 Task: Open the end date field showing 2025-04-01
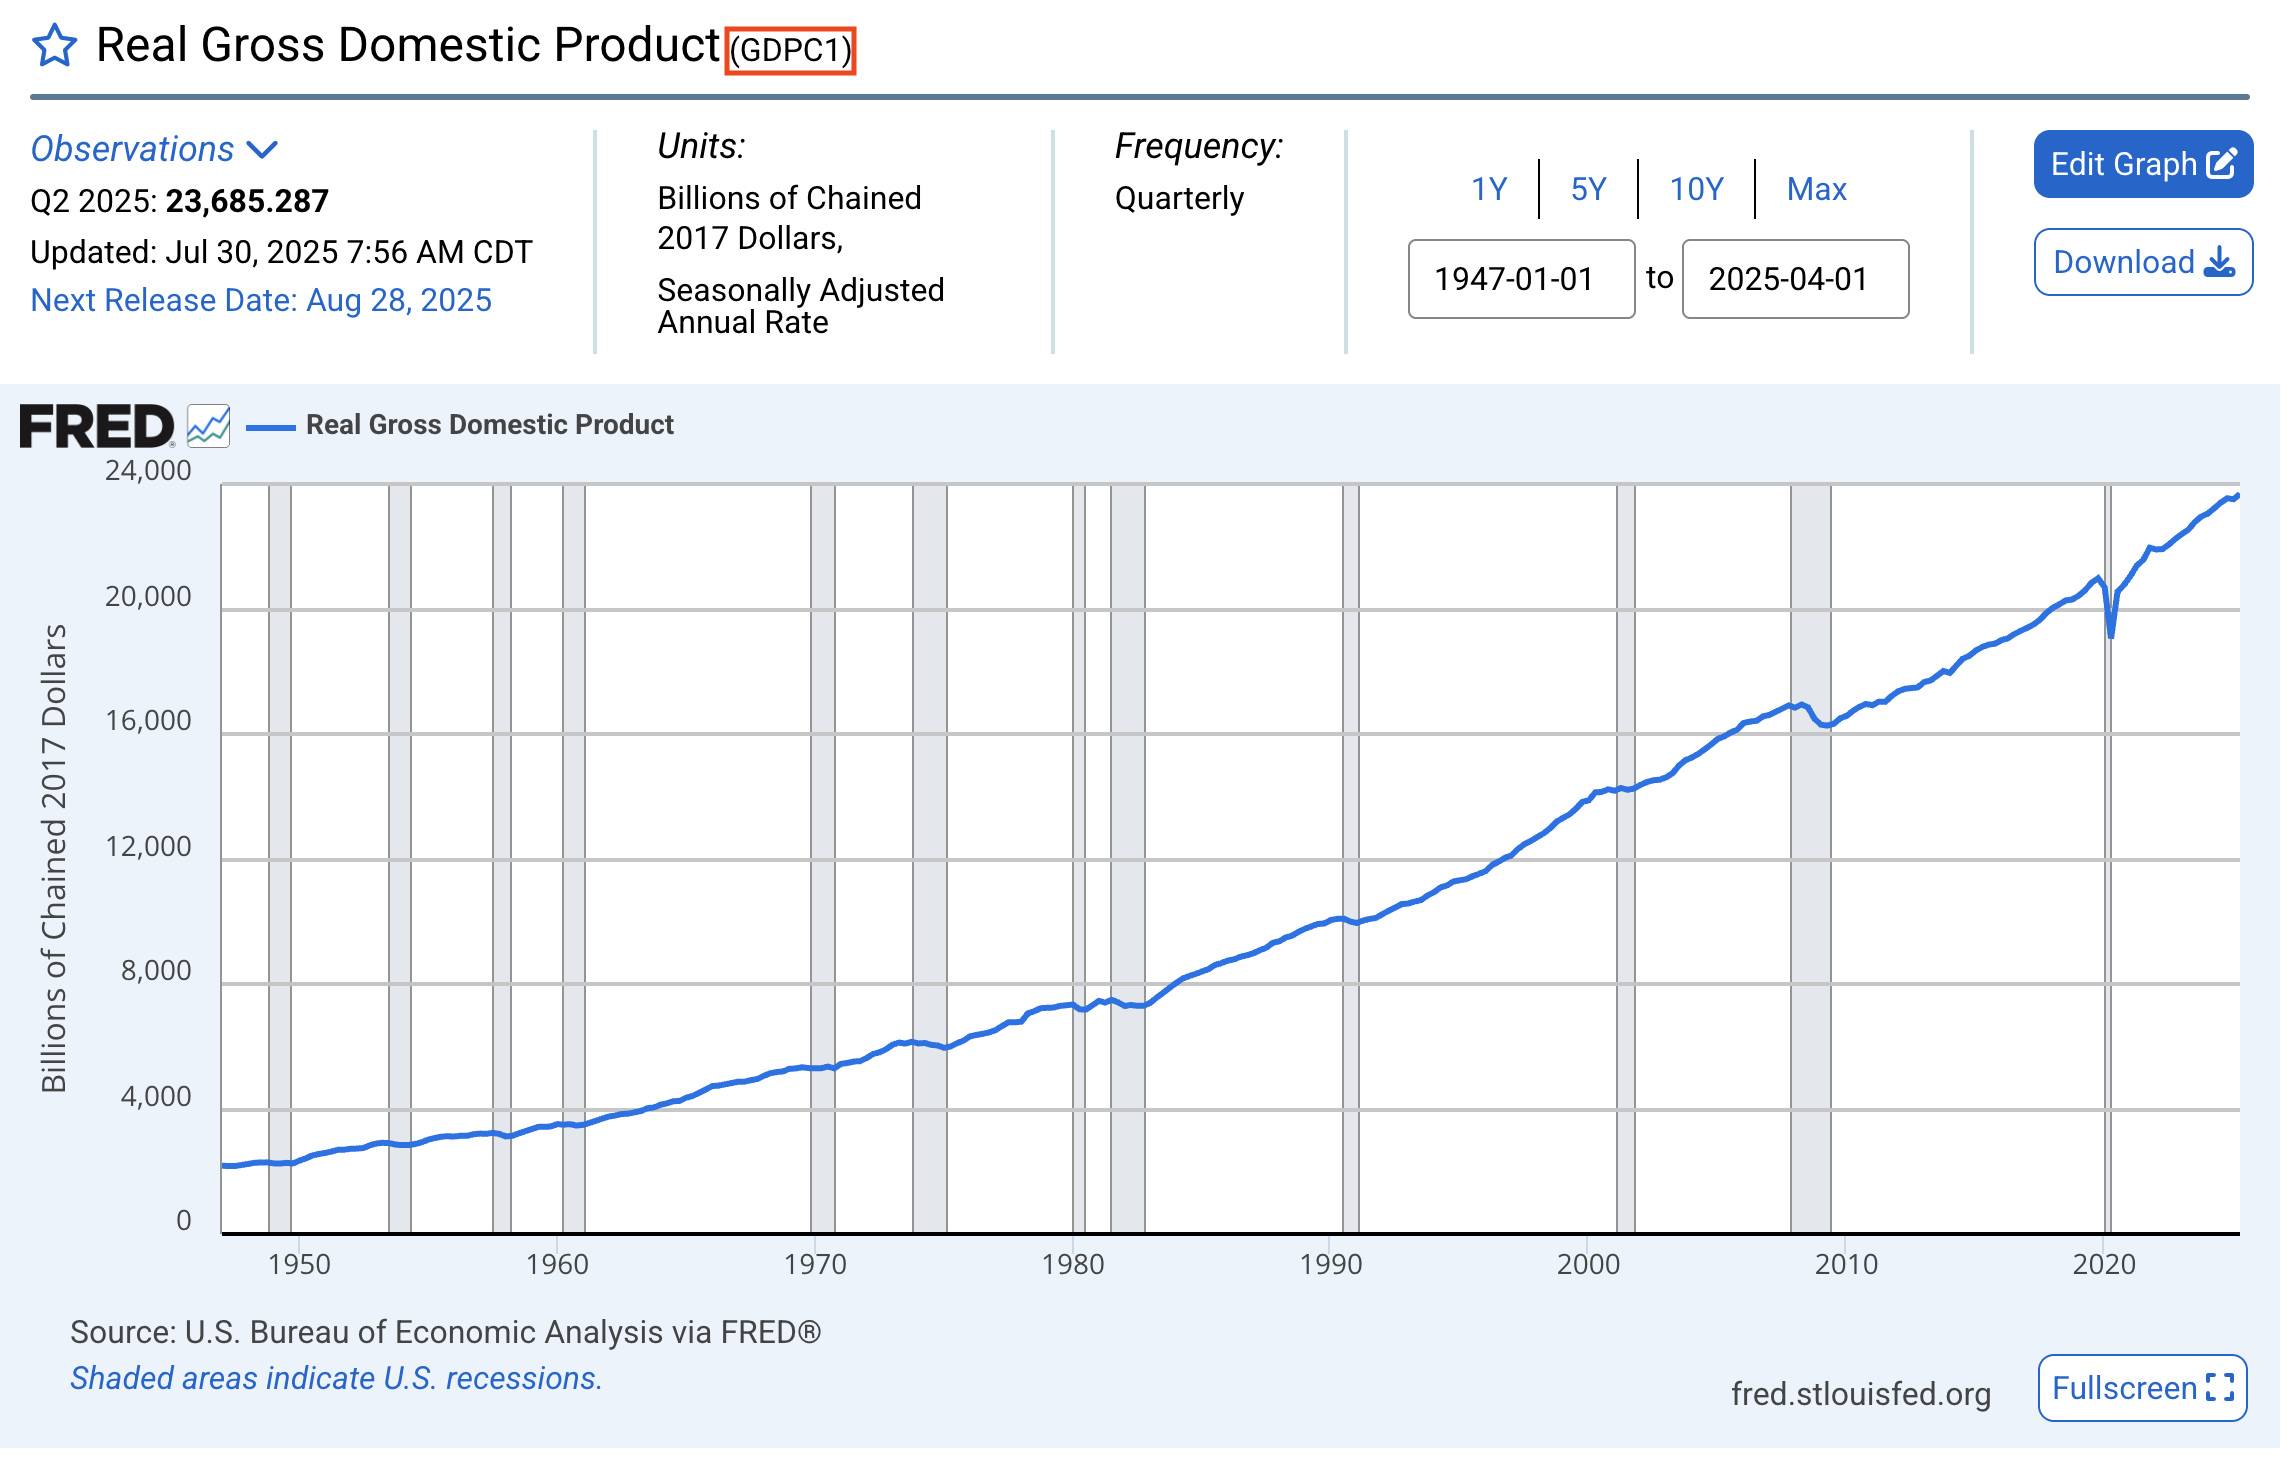pyautogui.click(x=1795, y=280)
